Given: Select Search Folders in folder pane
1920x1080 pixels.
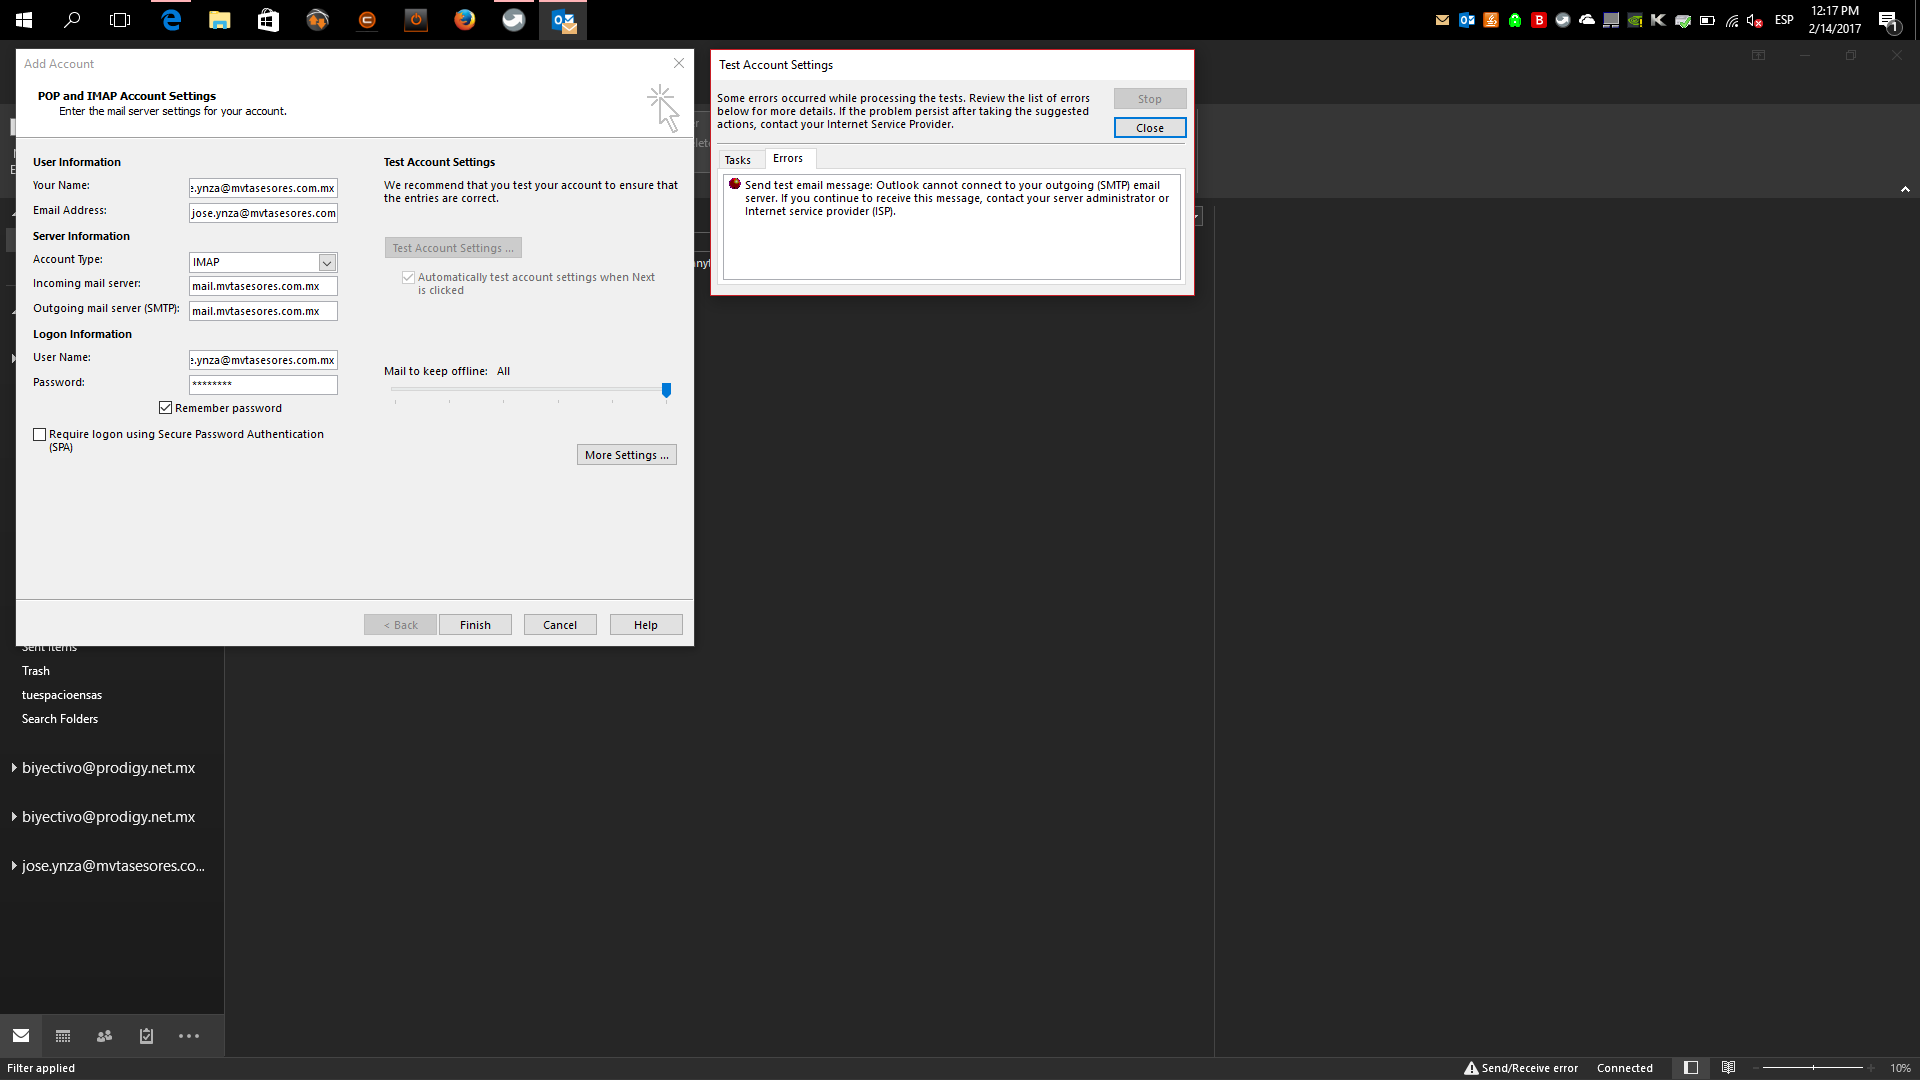Looking at the screenshot, I should click(x=60, y=719).
